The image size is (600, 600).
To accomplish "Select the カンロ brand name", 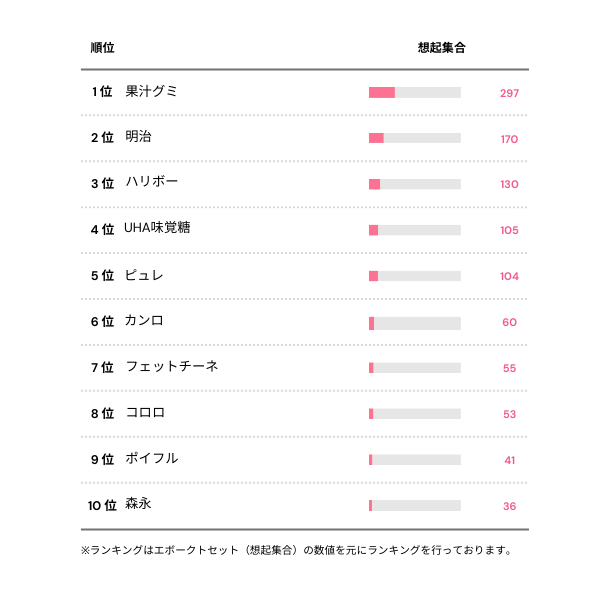I will click(x=144, y=321).
